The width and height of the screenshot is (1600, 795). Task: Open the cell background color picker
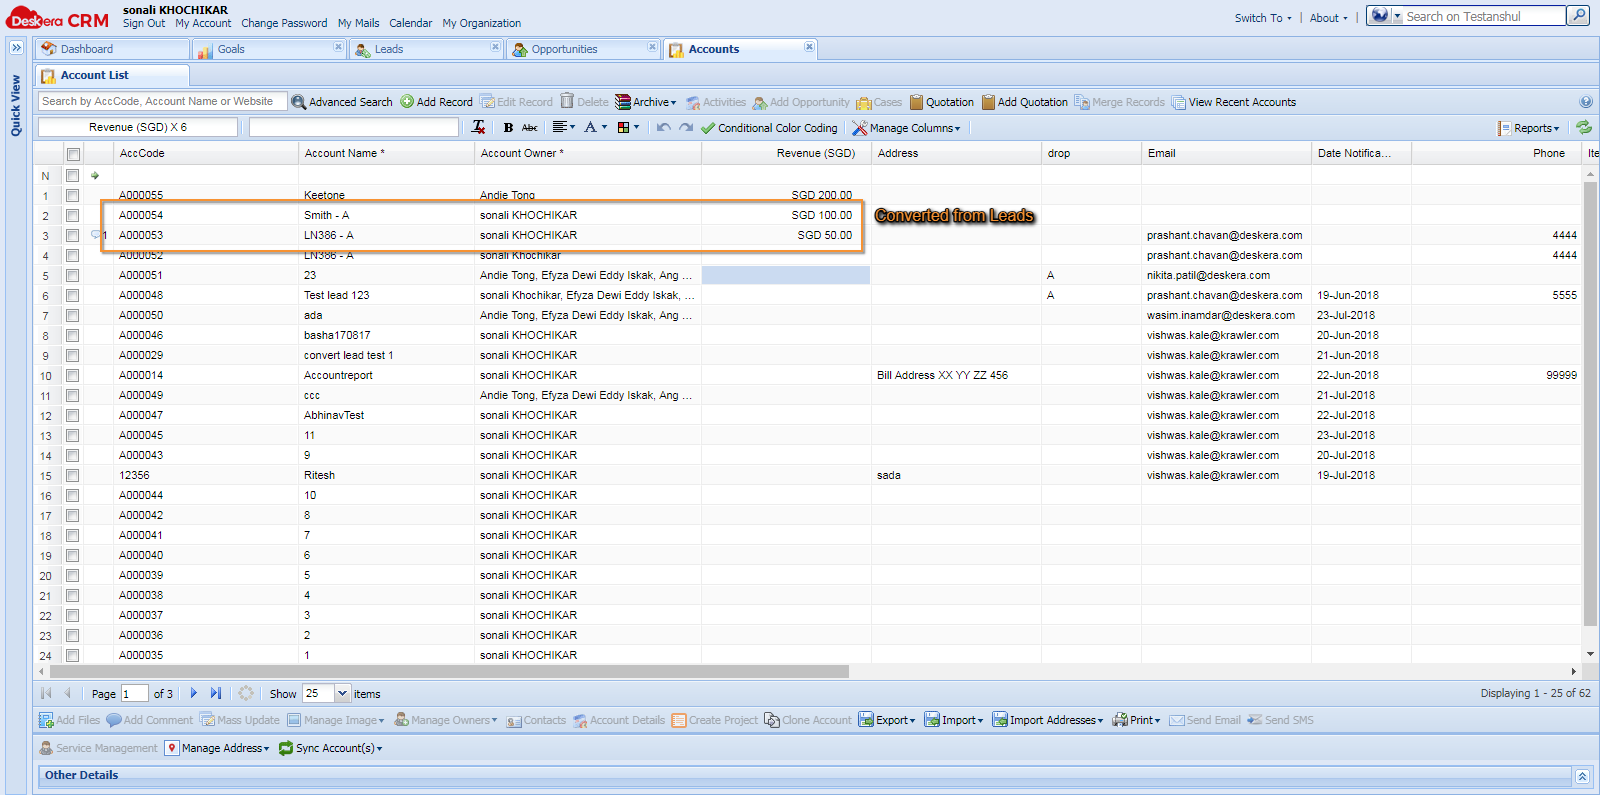click(x=628, y=128)
